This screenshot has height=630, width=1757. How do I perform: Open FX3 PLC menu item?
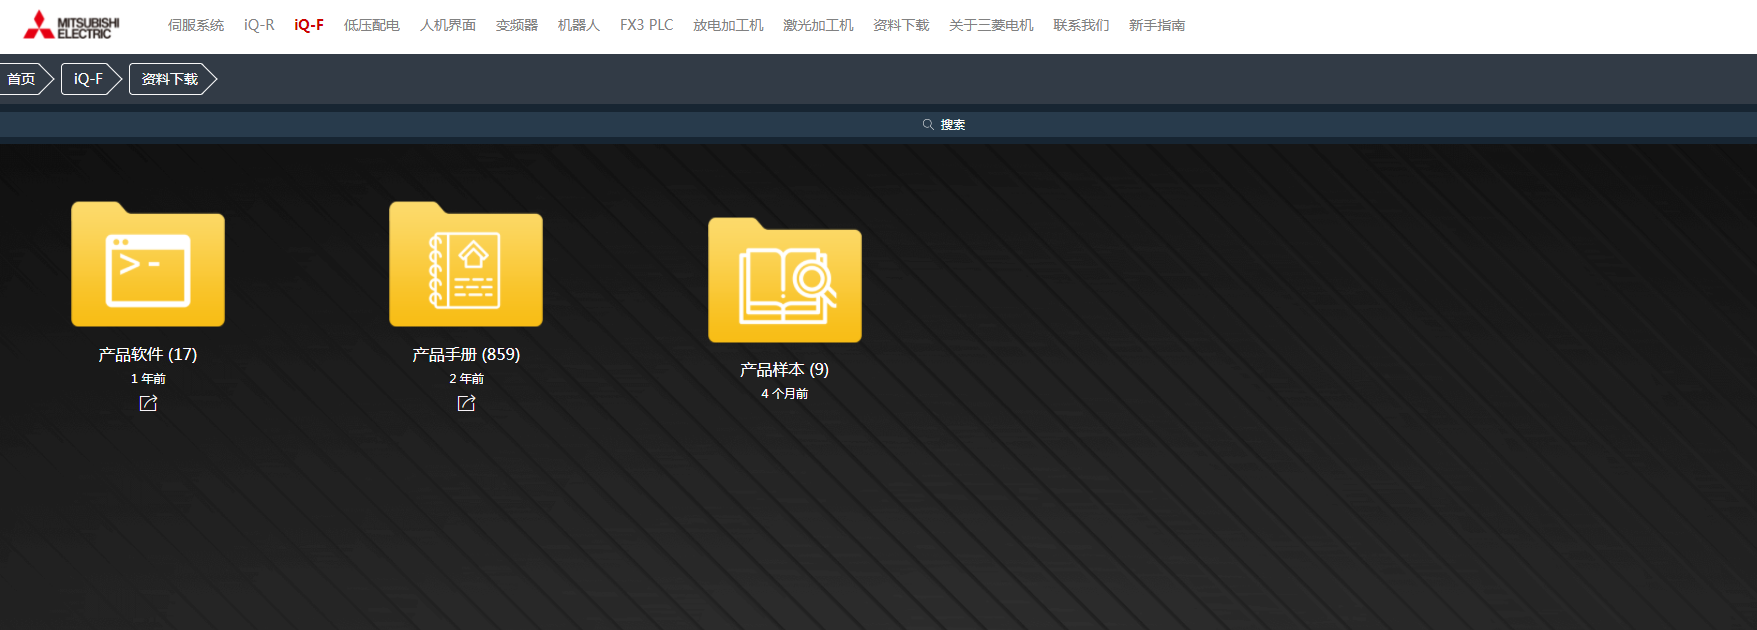pos(646,25)
